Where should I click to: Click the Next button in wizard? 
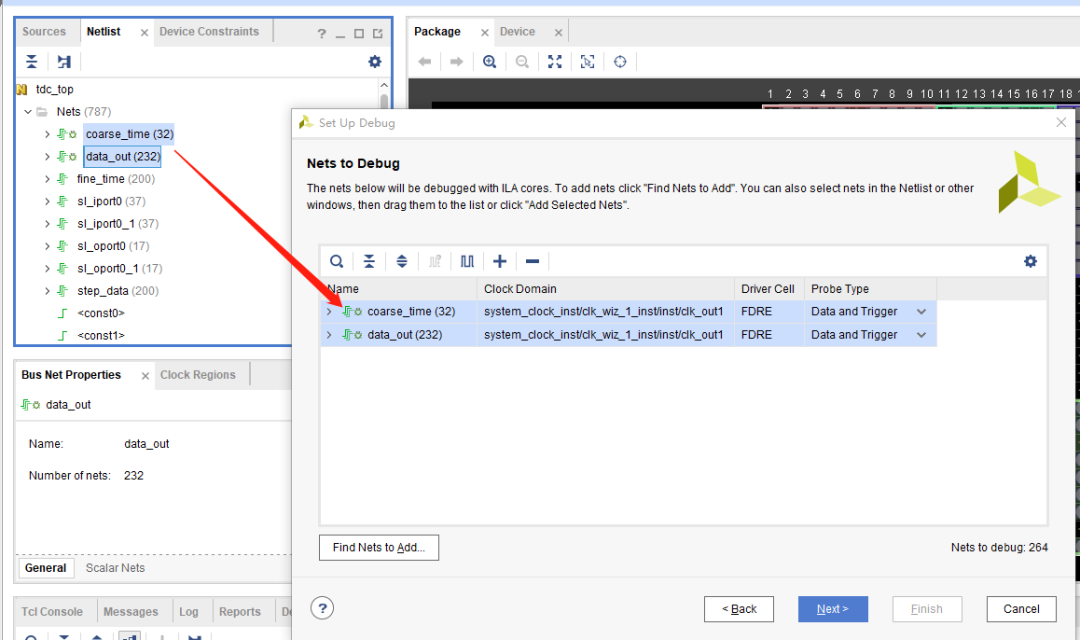pos(832,609)
